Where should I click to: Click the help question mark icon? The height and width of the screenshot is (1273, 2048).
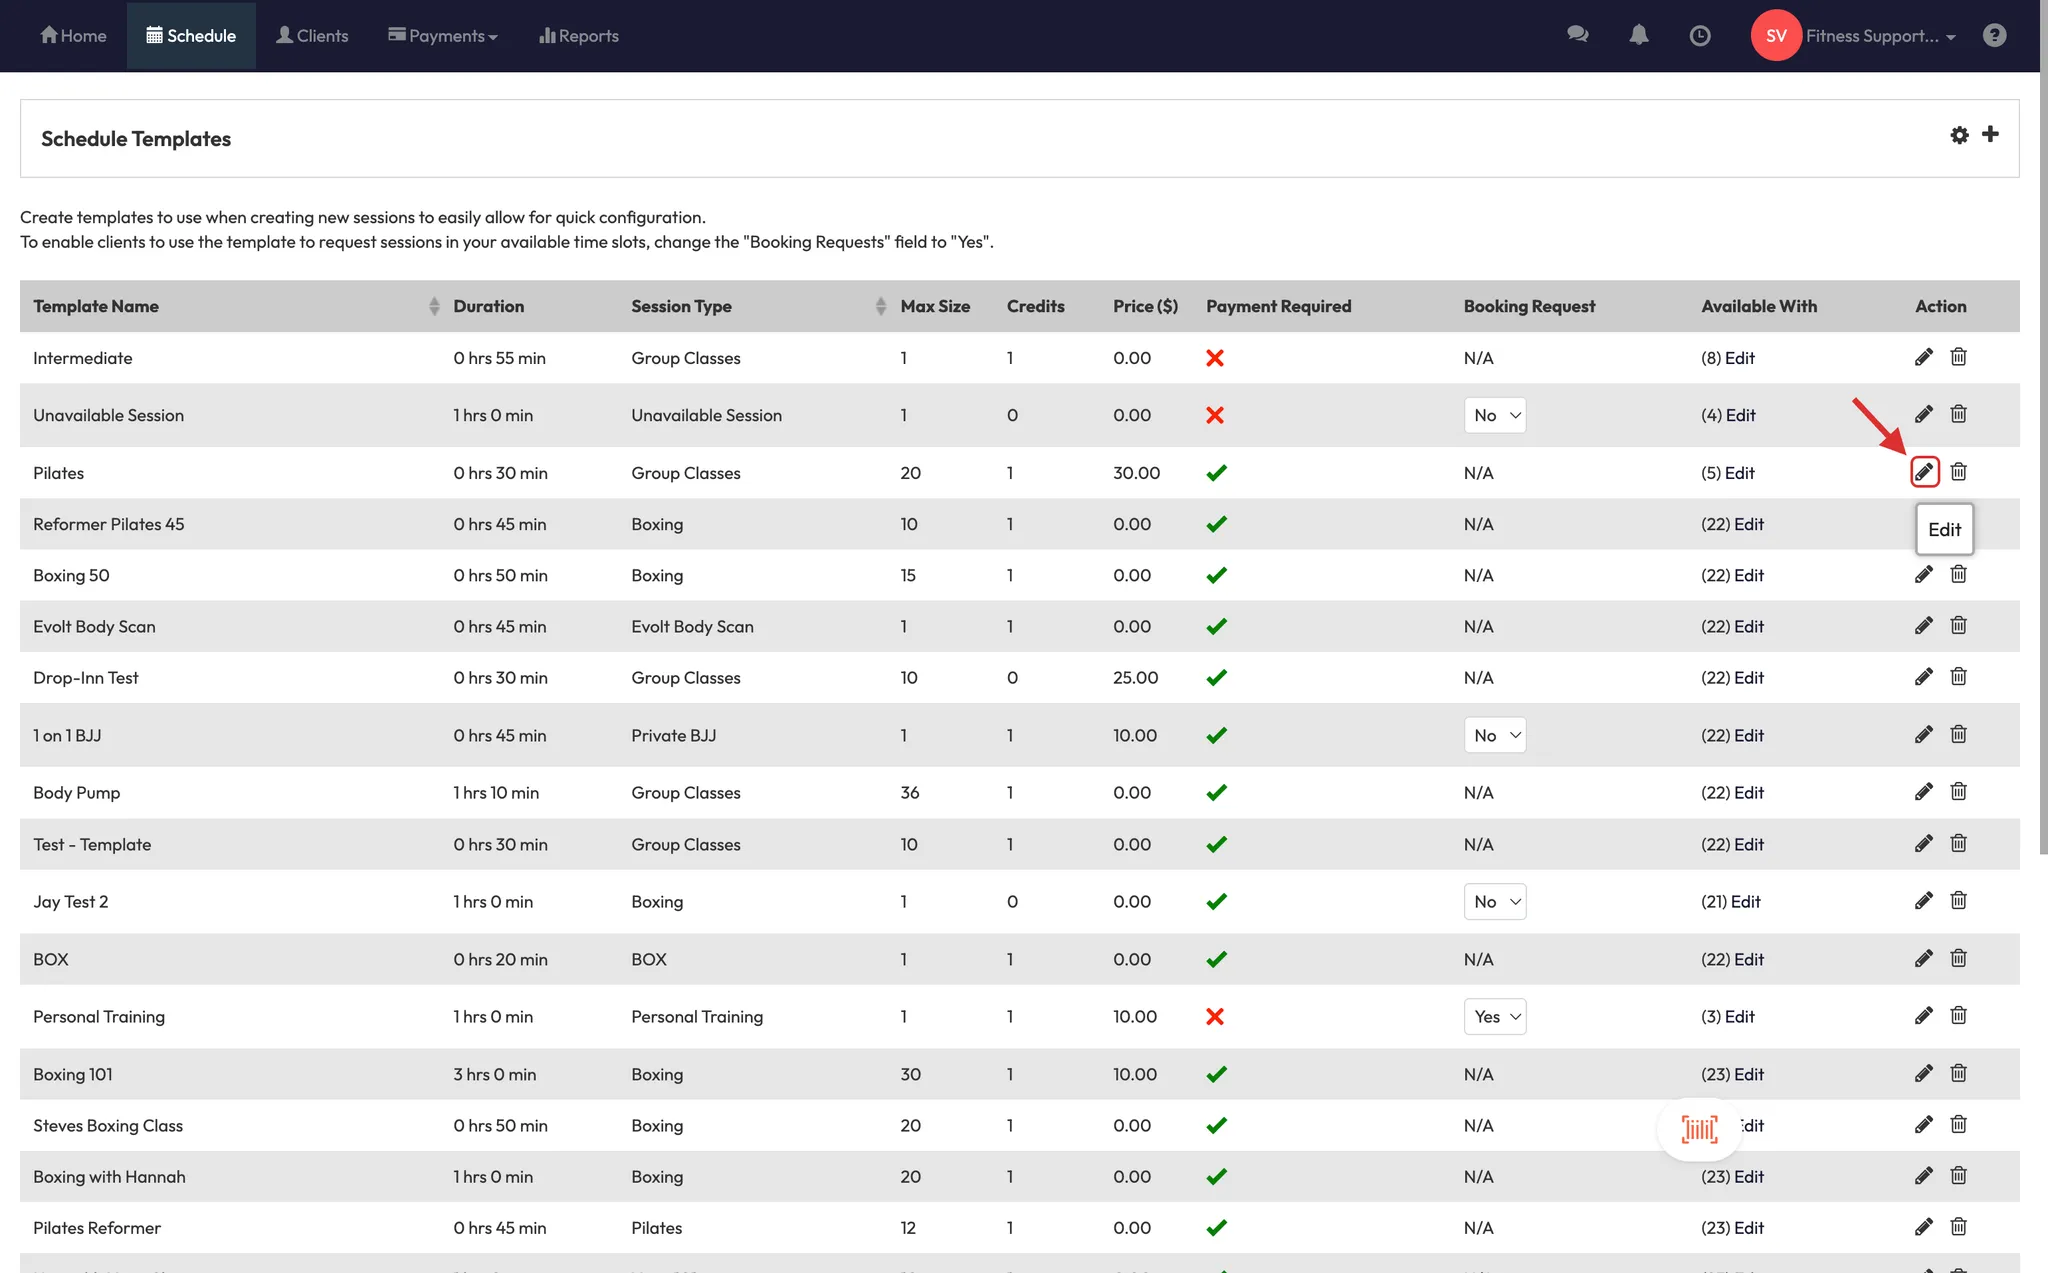[1994, 35]
